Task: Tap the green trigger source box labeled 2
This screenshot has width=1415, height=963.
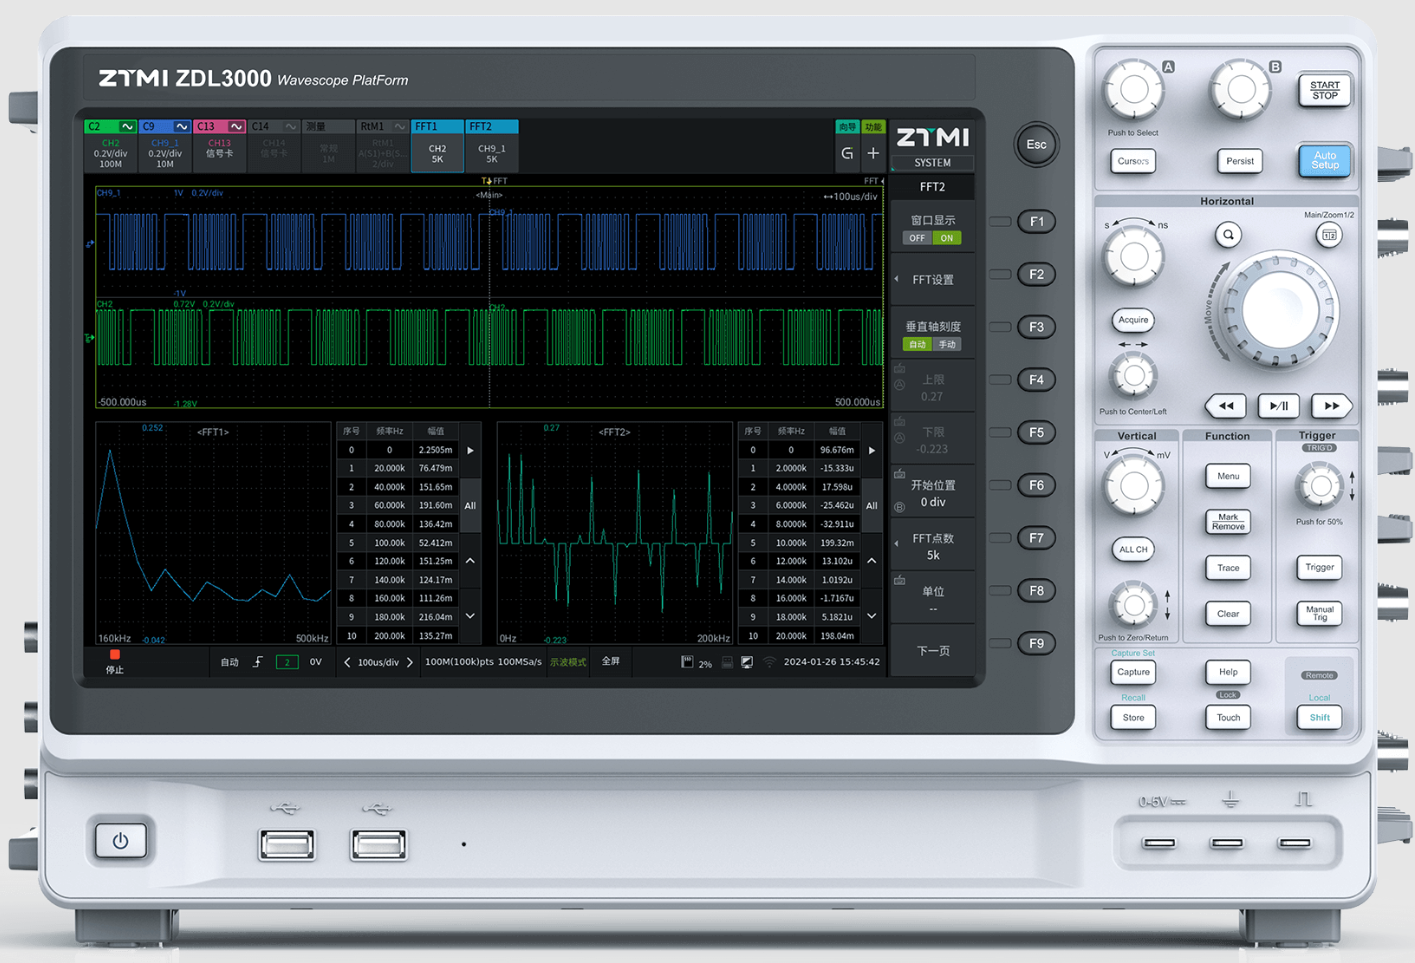Action: (287, 662)
